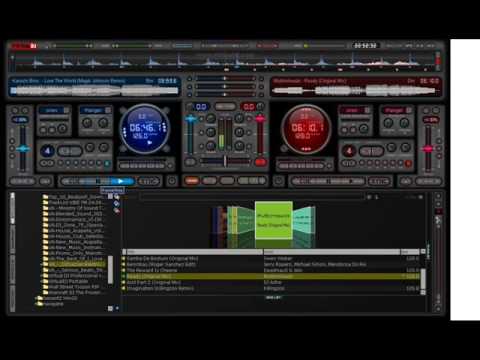Click the left deck pitch percentage readout
Screen dimensions: 480x360
(20, 120)
